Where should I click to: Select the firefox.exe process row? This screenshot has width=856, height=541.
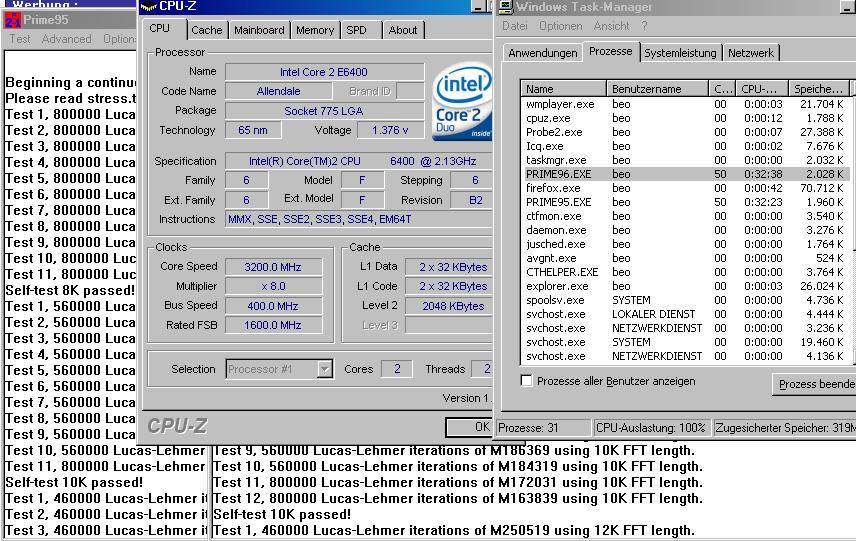685,188
